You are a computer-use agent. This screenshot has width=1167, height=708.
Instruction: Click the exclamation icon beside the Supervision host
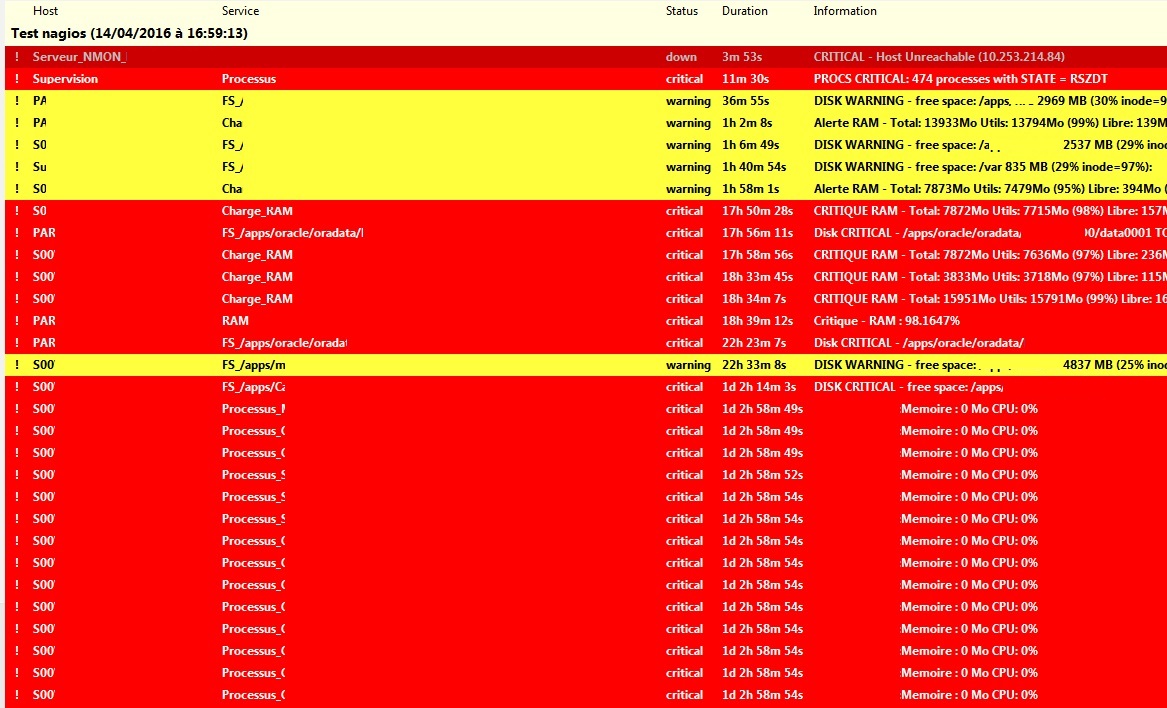coord(17,79)
